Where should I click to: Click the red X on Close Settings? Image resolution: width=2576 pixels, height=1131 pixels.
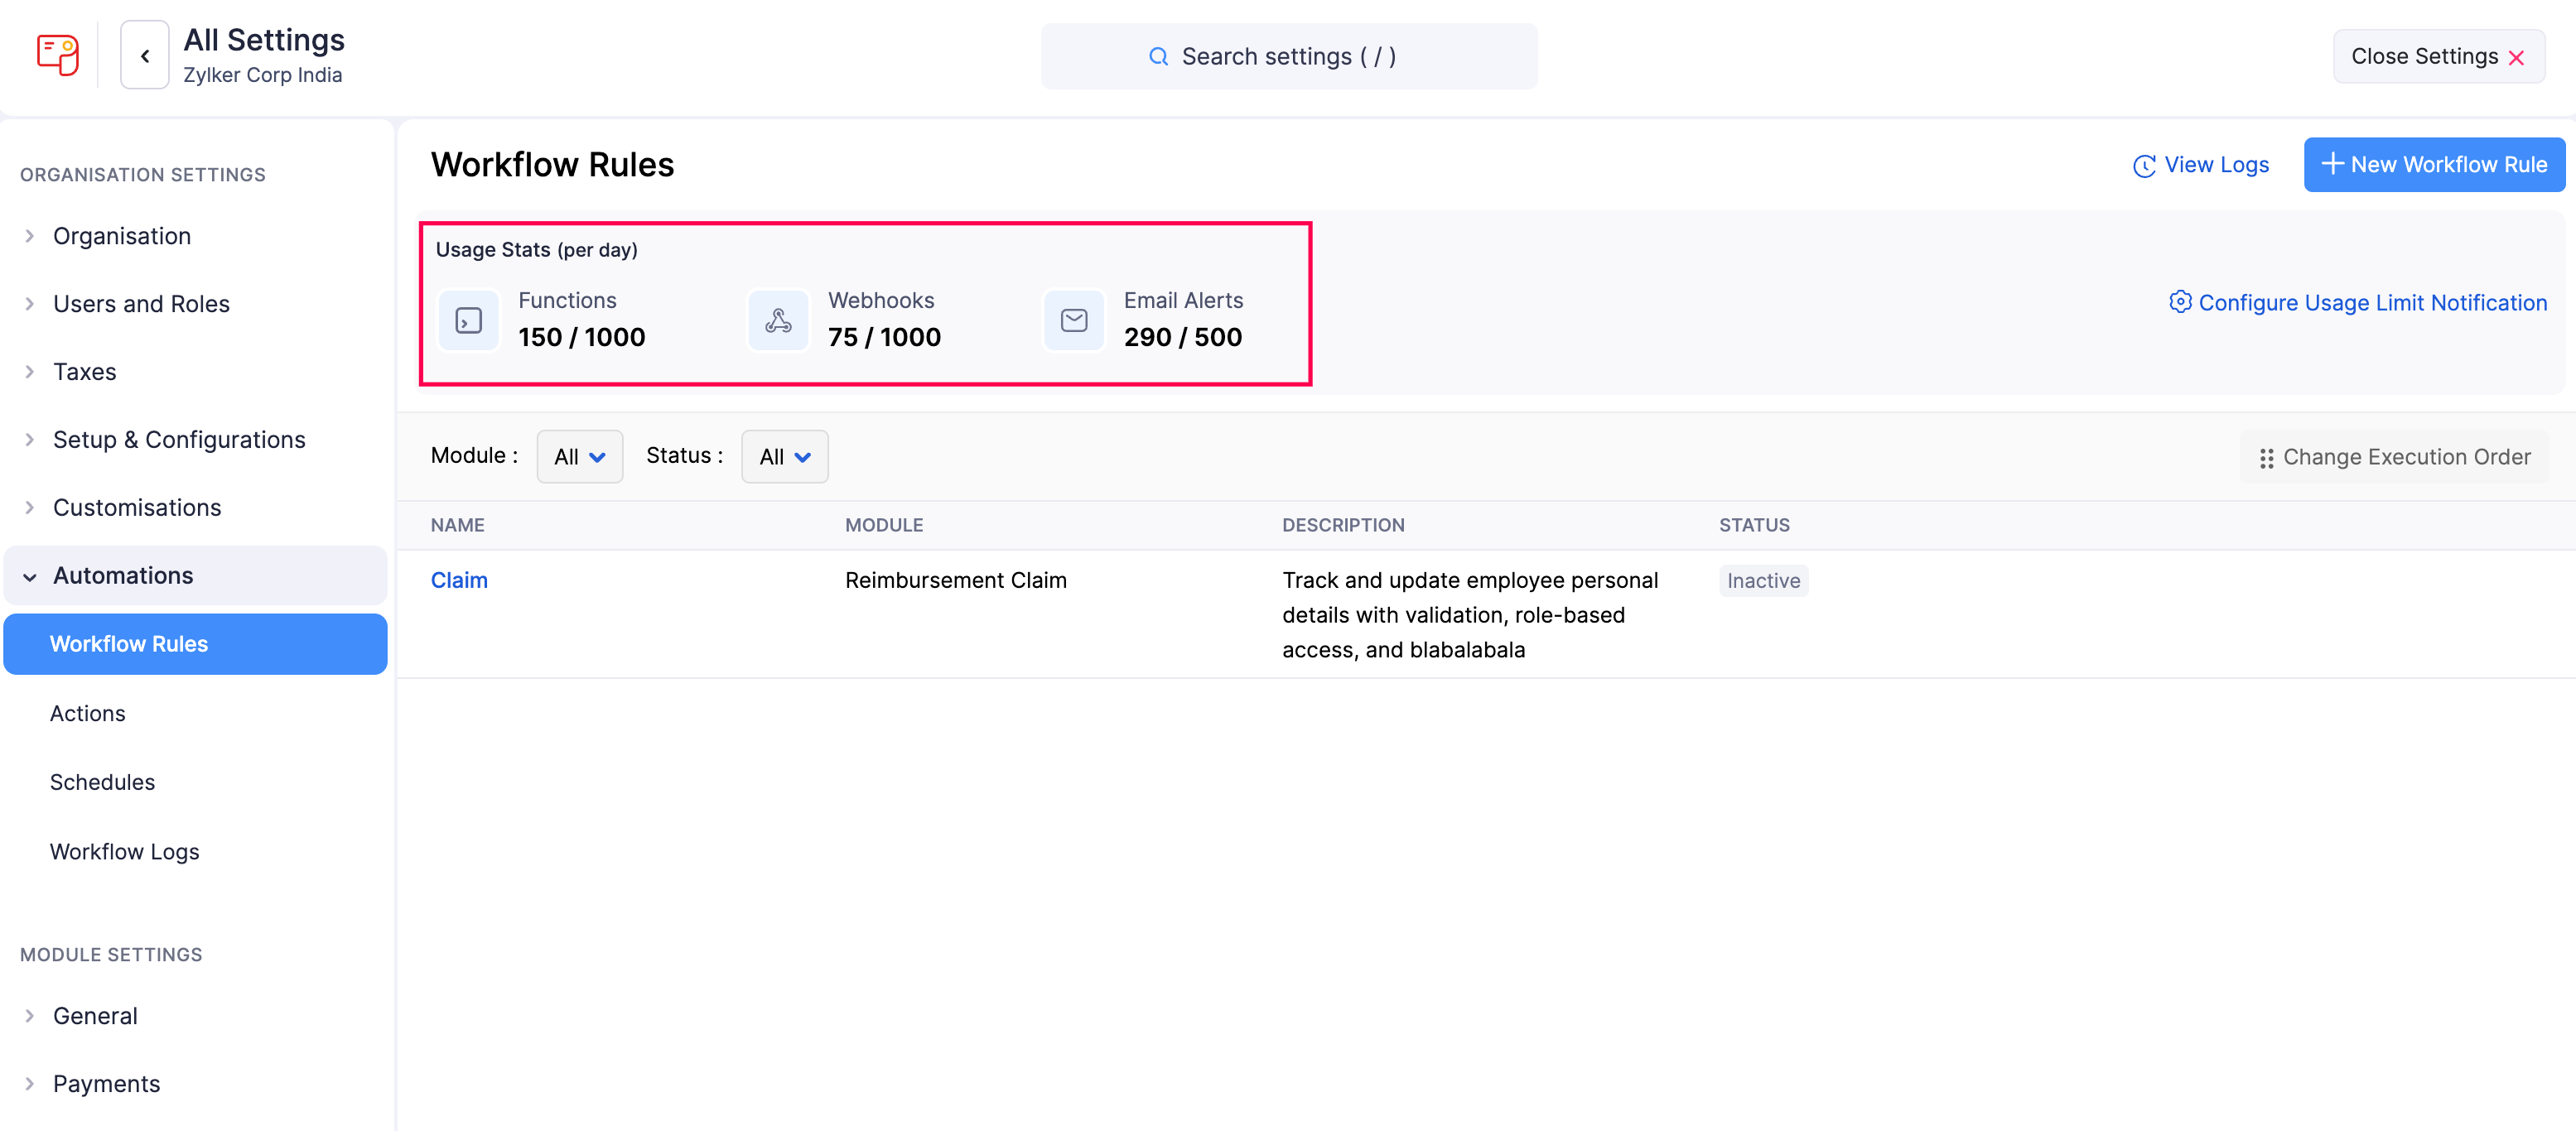pyautogui.click(x=2516, y=58)
